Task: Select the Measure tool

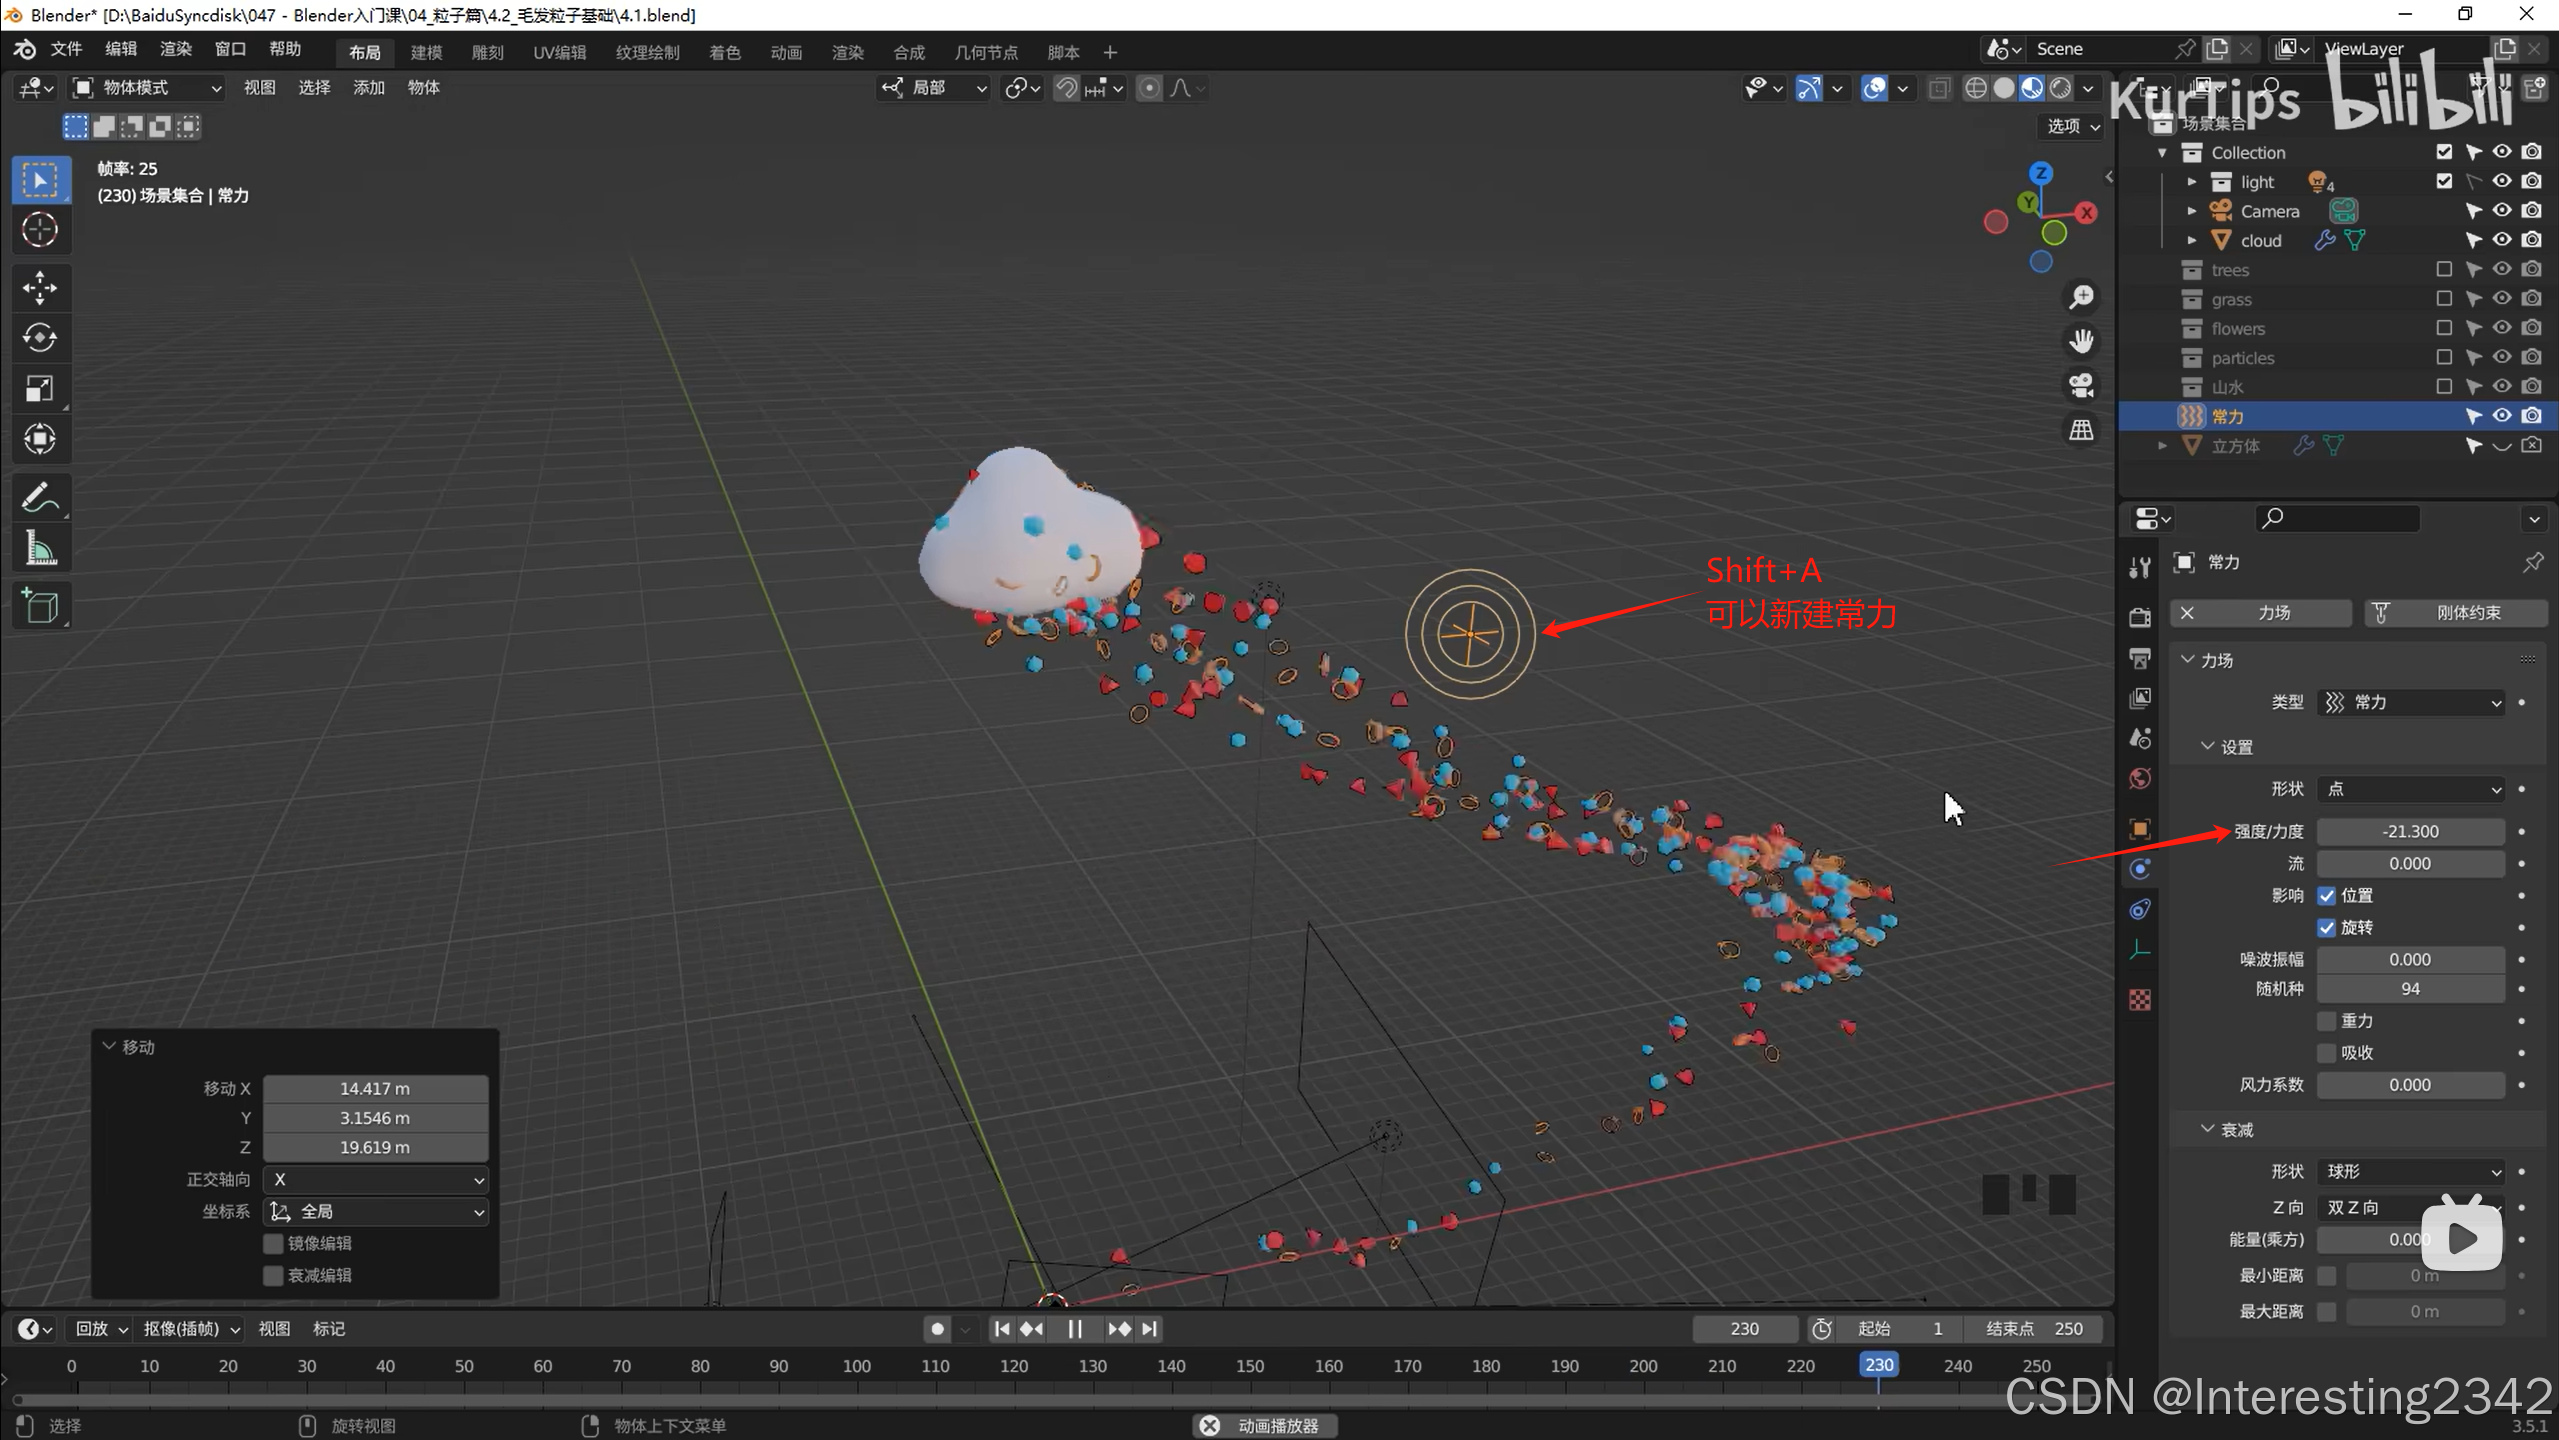Action: point(40,548)
